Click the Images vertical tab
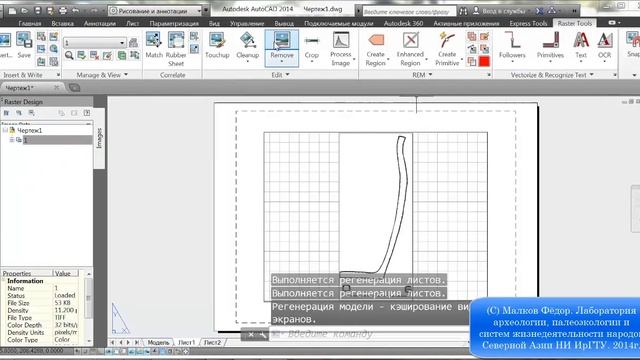The image size is (640, 360). point(99,138)
